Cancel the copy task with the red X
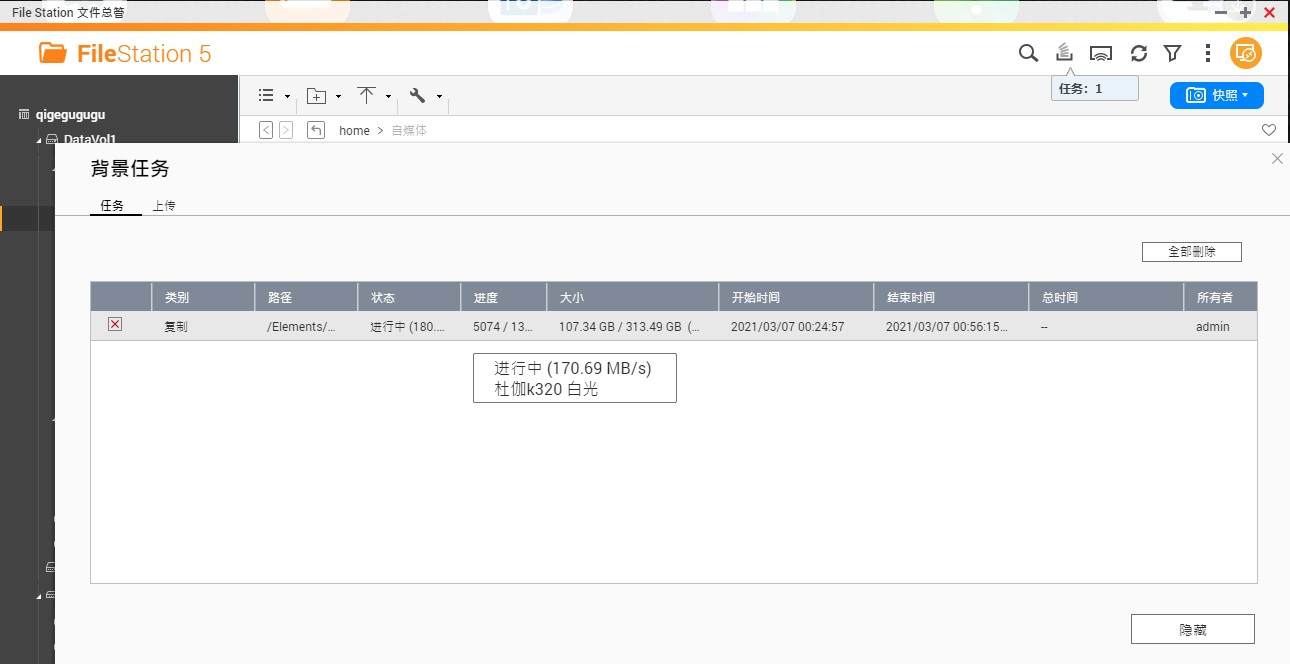The width and height of the screenshot is (1290, 664). (115, 324)
